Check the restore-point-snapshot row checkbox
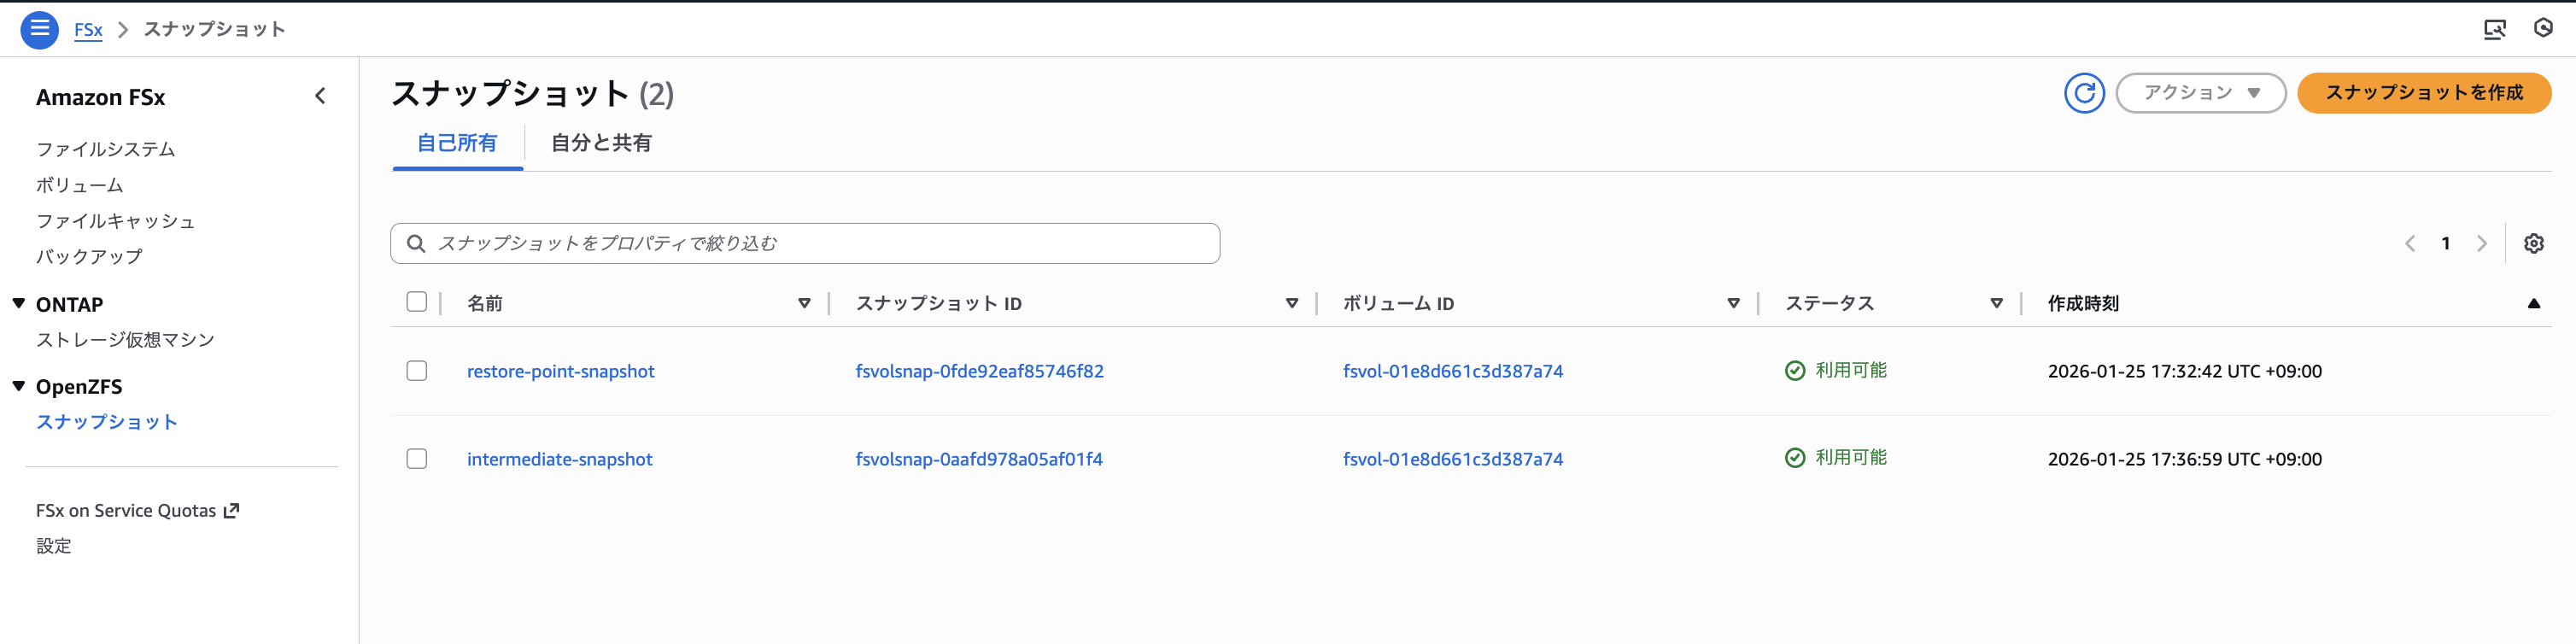The width and height of the screenshot is (2576, 644). [x=417, y=371]
